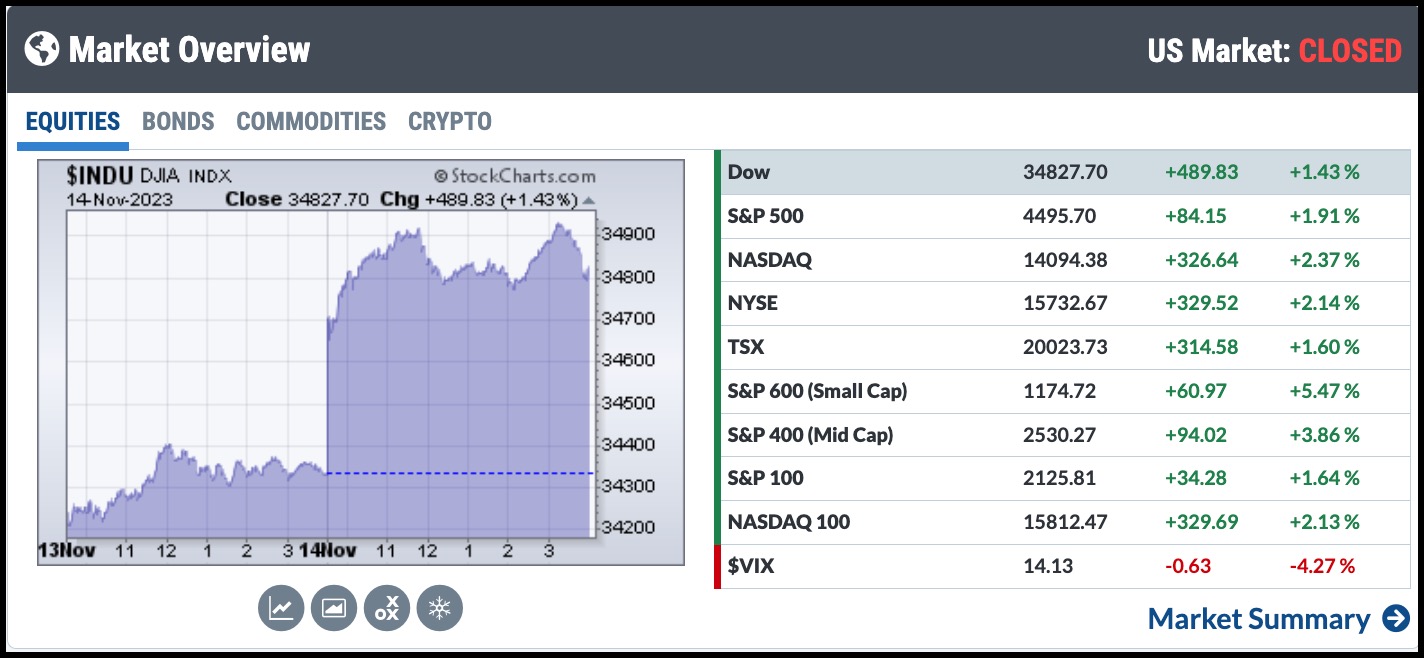
Task: Open the Commodities tab
Action: pos(311,122)
